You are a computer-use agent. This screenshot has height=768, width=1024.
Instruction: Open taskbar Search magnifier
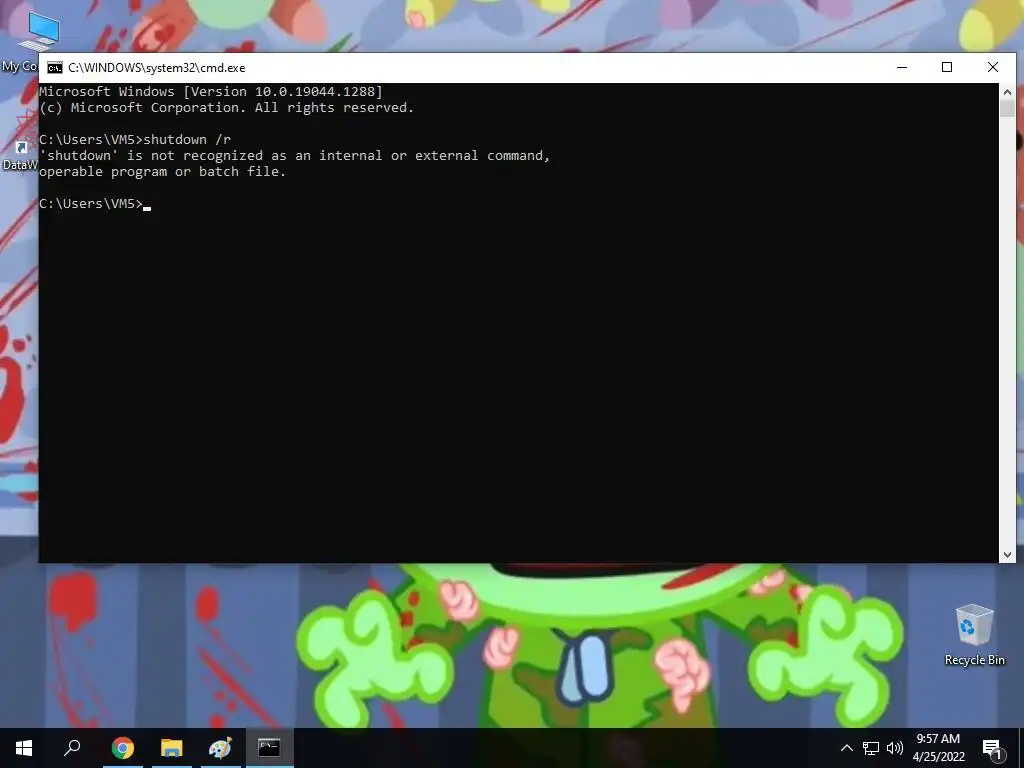72,748
